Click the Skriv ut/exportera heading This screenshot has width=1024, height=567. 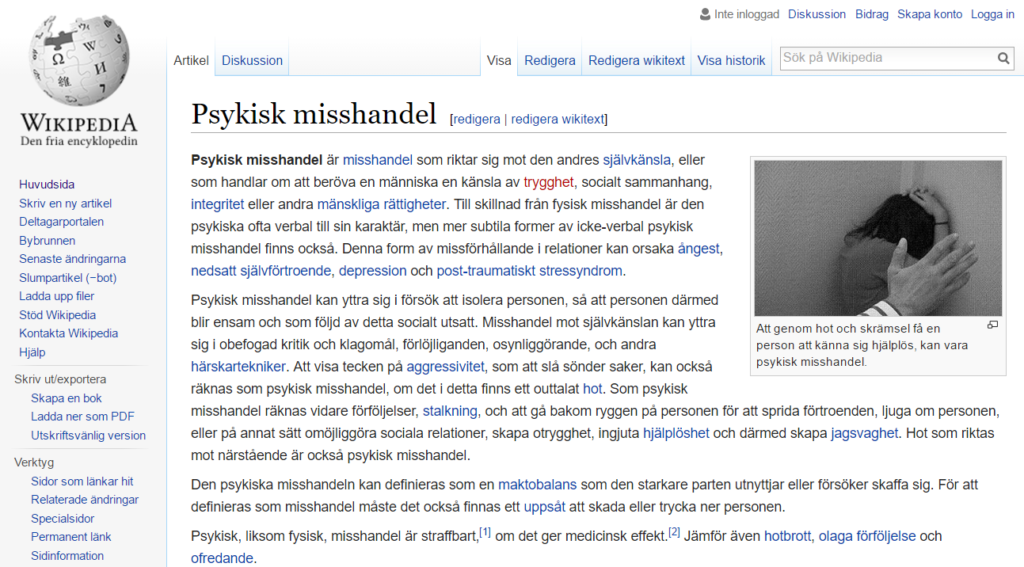pyautogui.click(x=60, y=380)
